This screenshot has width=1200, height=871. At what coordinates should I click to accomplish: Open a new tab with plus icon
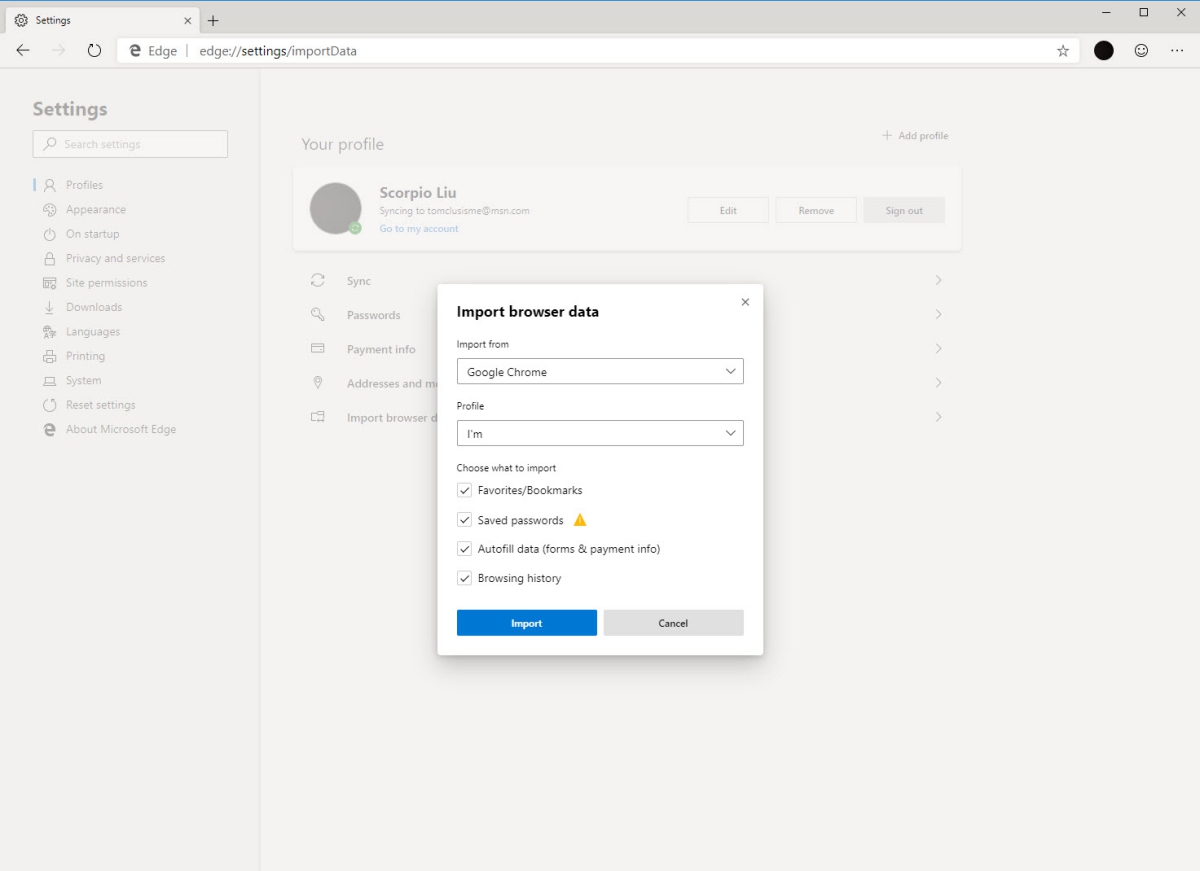tap(213, 20)
